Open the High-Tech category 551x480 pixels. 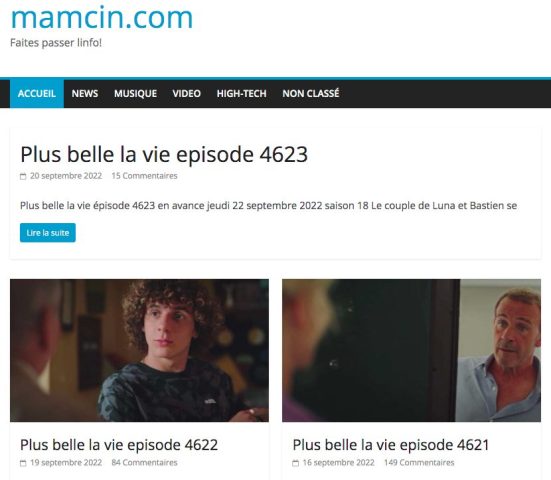[241, 93]
